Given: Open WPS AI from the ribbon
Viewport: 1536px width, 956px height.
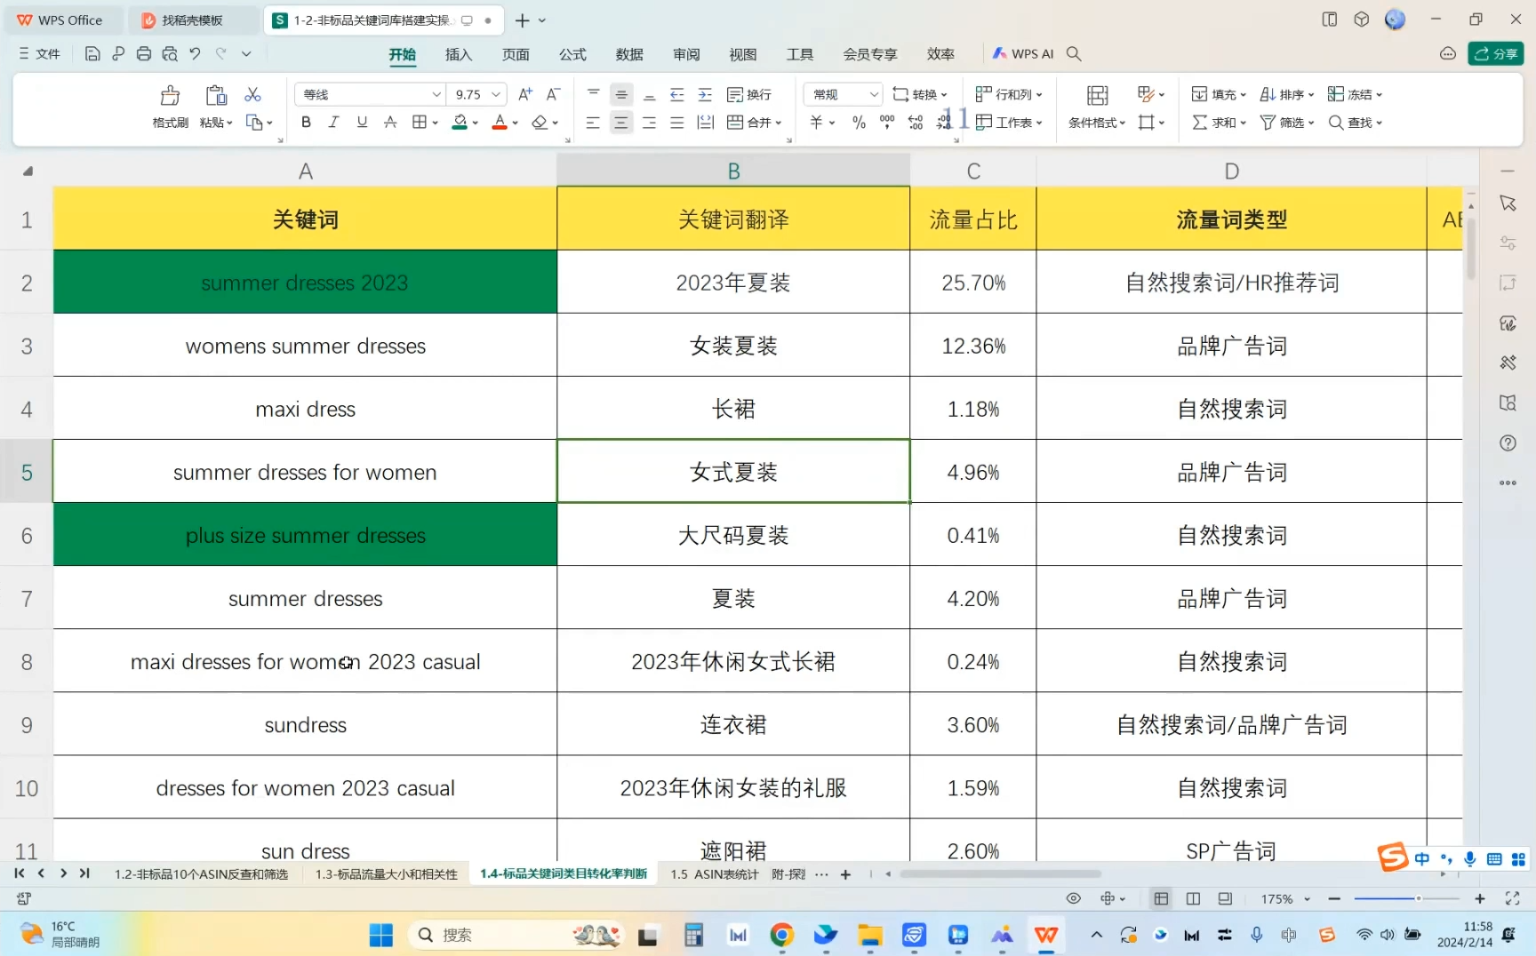Looking at the screenshot, I should (x=1024, y=53).
